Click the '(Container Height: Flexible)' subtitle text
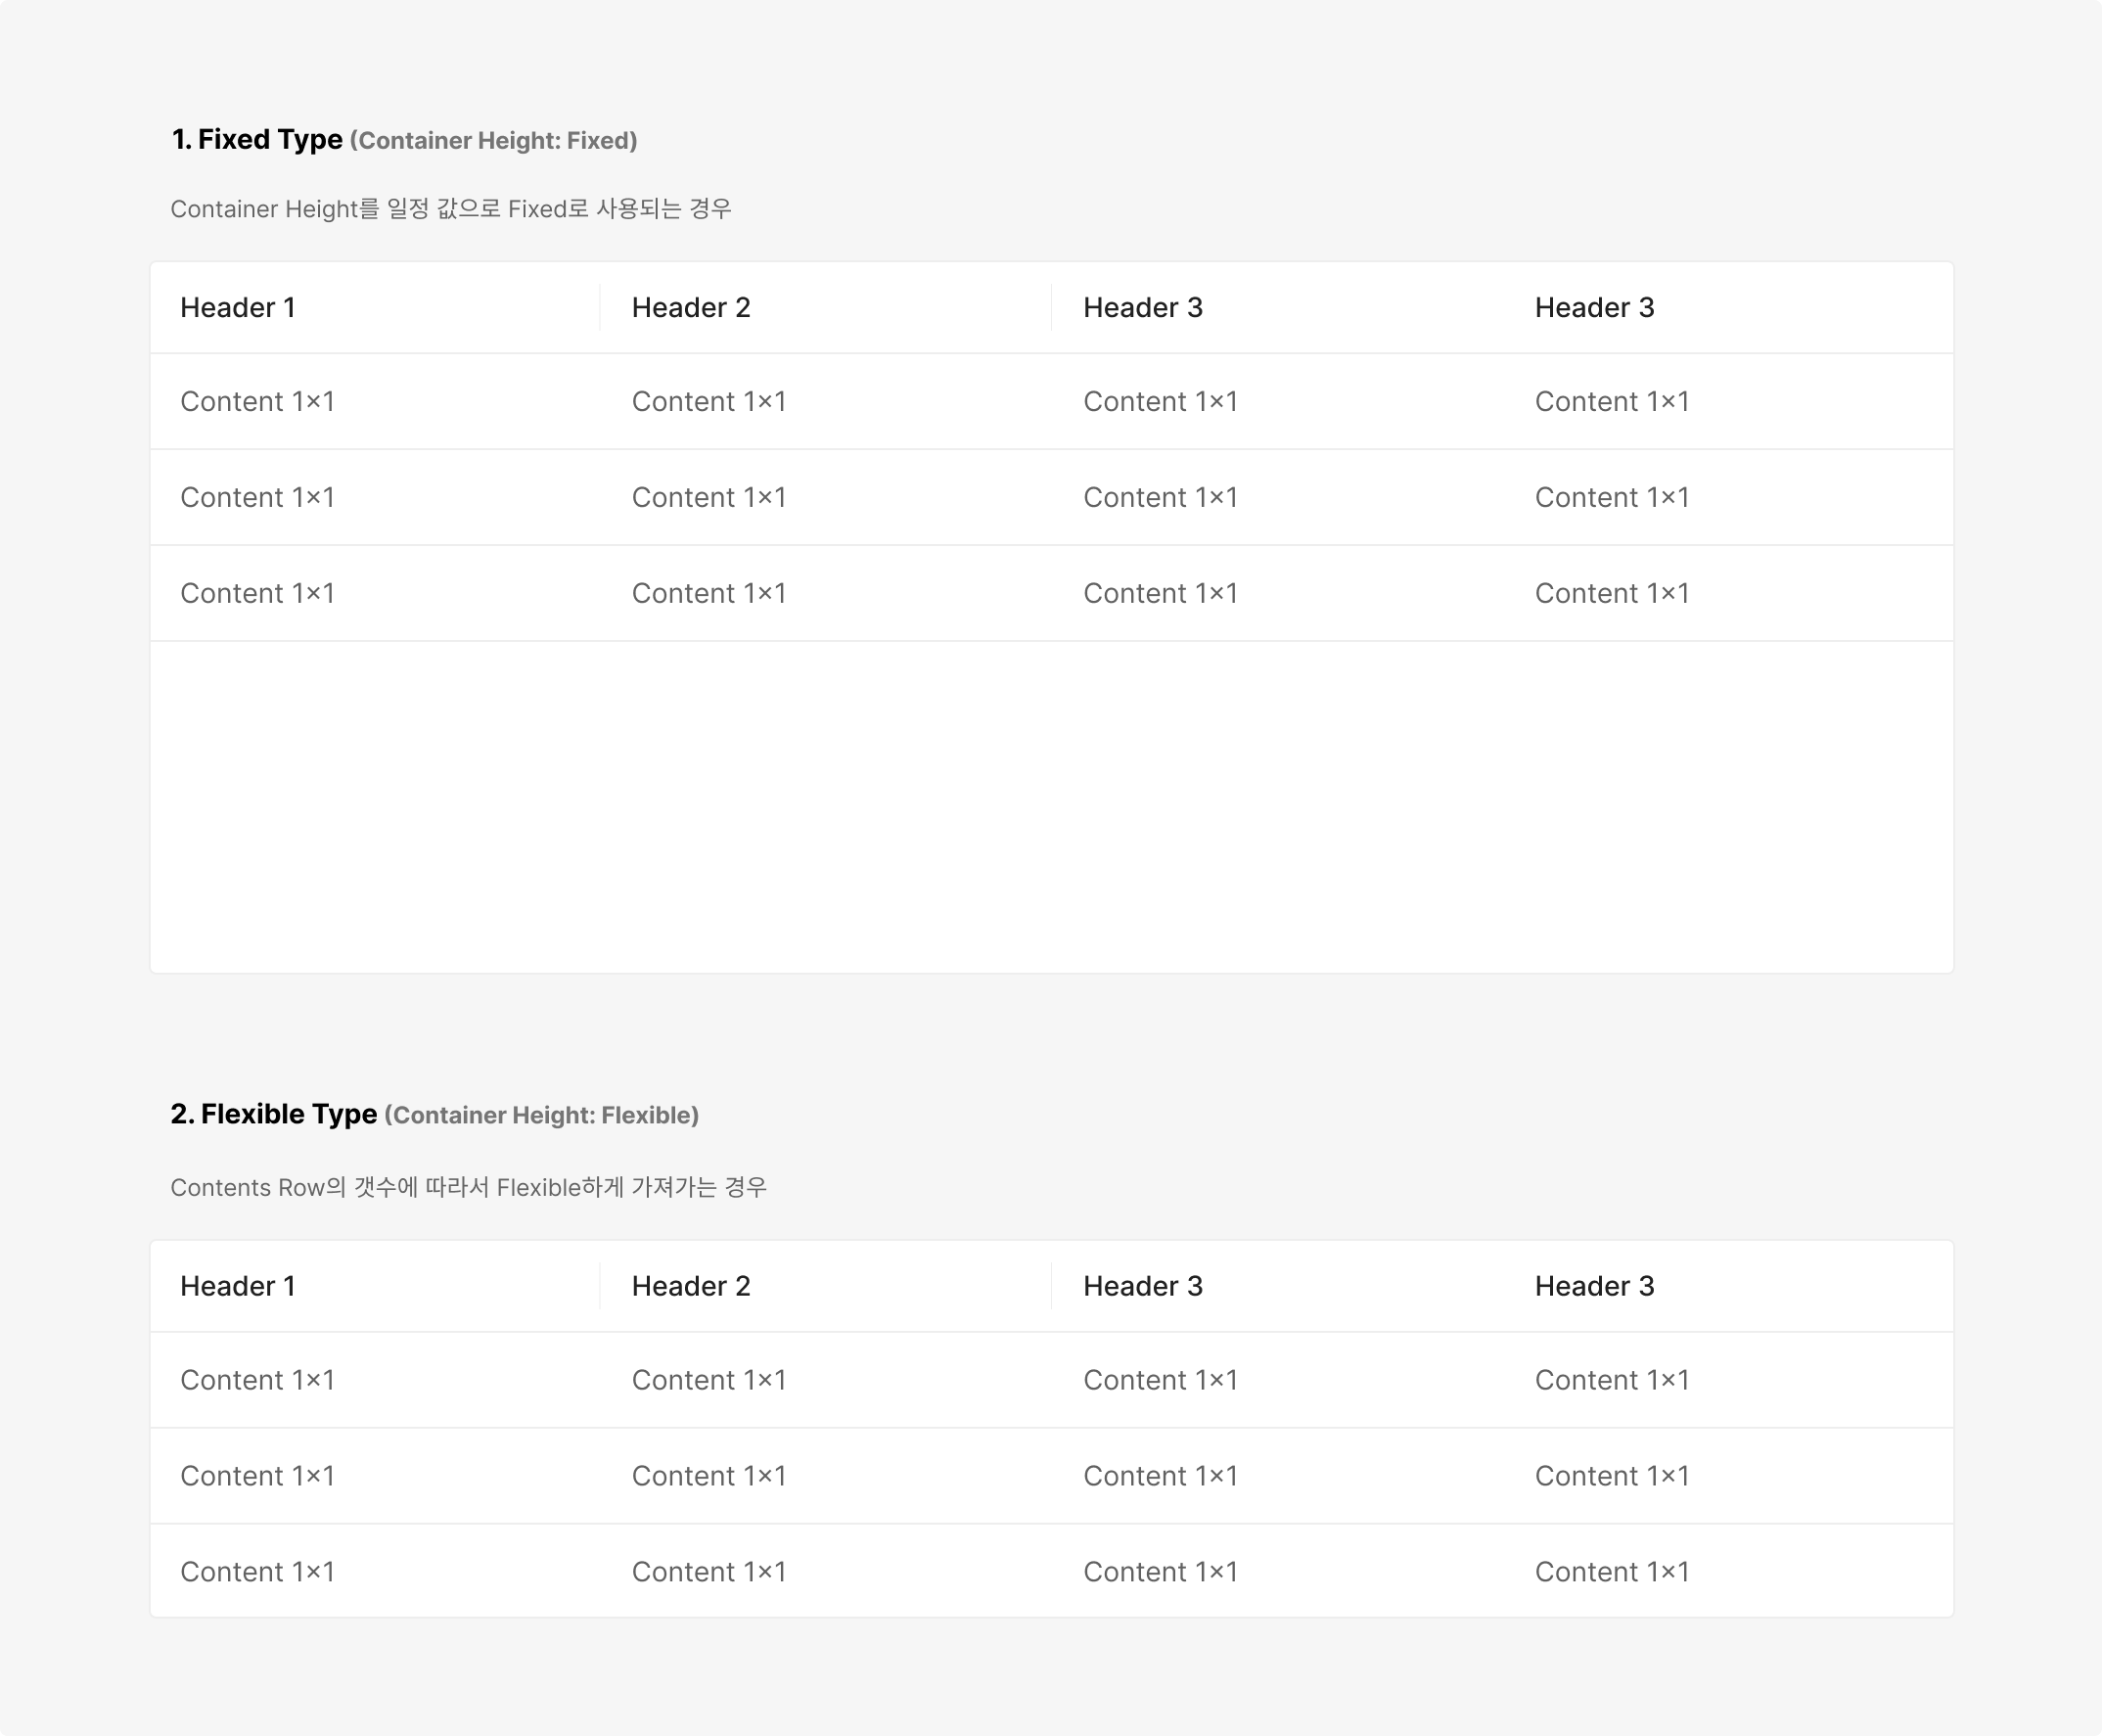Screen dimensions: 2102x1736 541,1116
